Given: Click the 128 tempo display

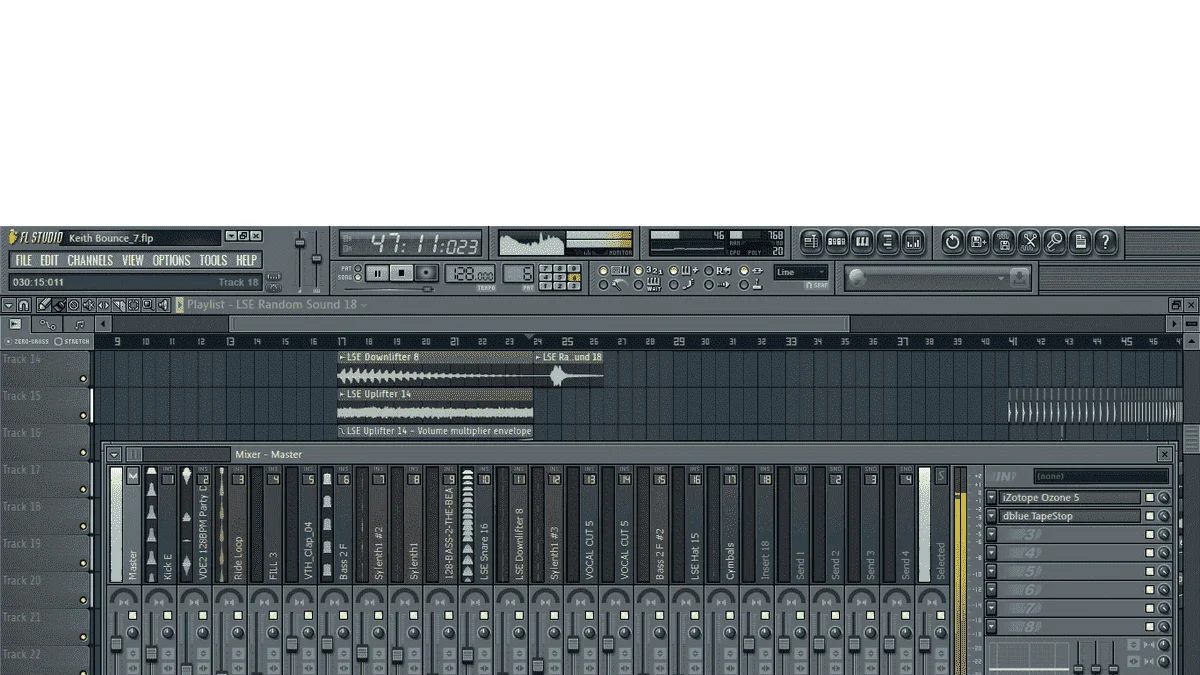Looking at the screenshot, I should 470,274.
